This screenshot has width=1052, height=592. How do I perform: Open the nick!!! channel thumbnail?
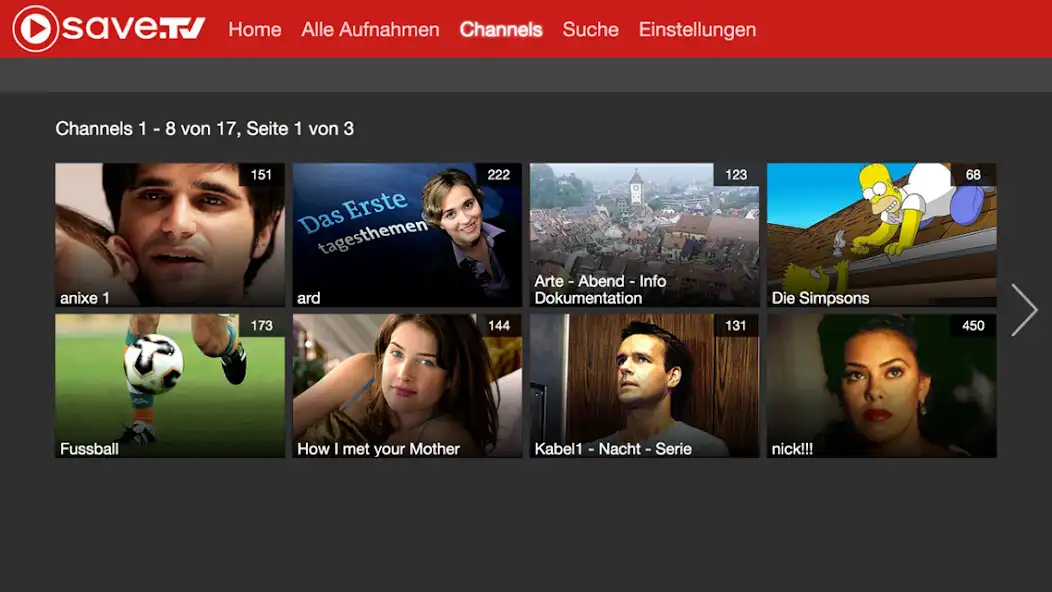[880, 384]
